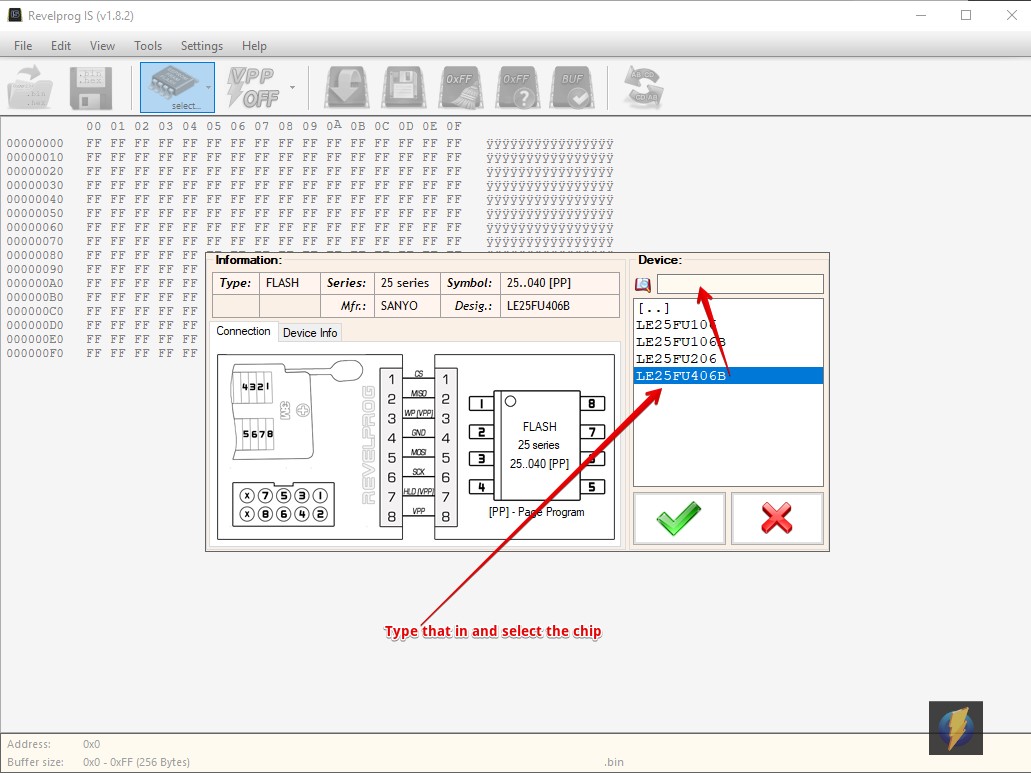
Task: Open the Tools menu
Action: pos(148,45)
